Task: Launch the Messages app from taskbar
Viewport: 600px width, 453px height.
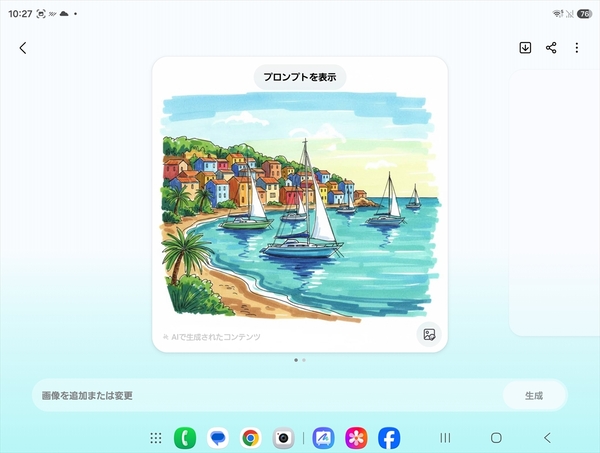Action: point(218,438)
